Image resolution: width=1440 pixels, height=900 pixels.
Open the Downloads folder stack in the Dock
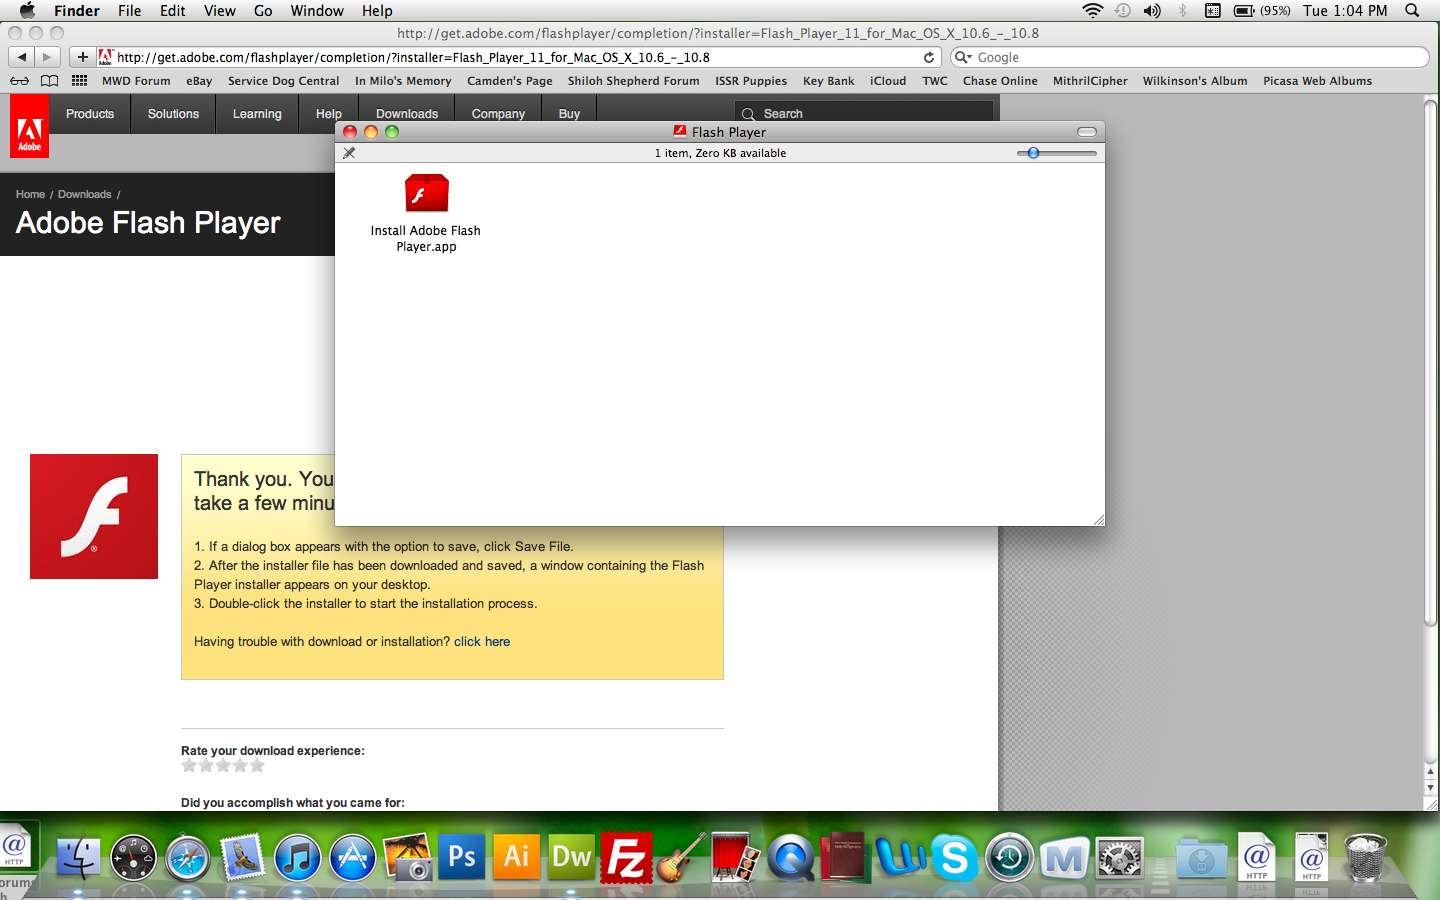point(1201,858)
